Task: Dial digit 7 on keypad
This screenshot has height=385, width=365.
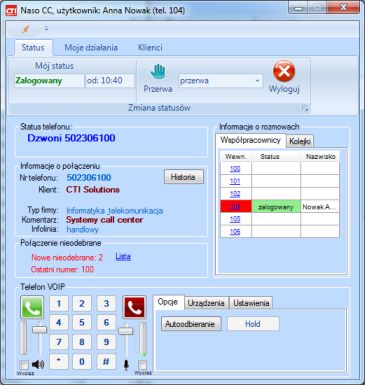Action: [x=59, y=342]
